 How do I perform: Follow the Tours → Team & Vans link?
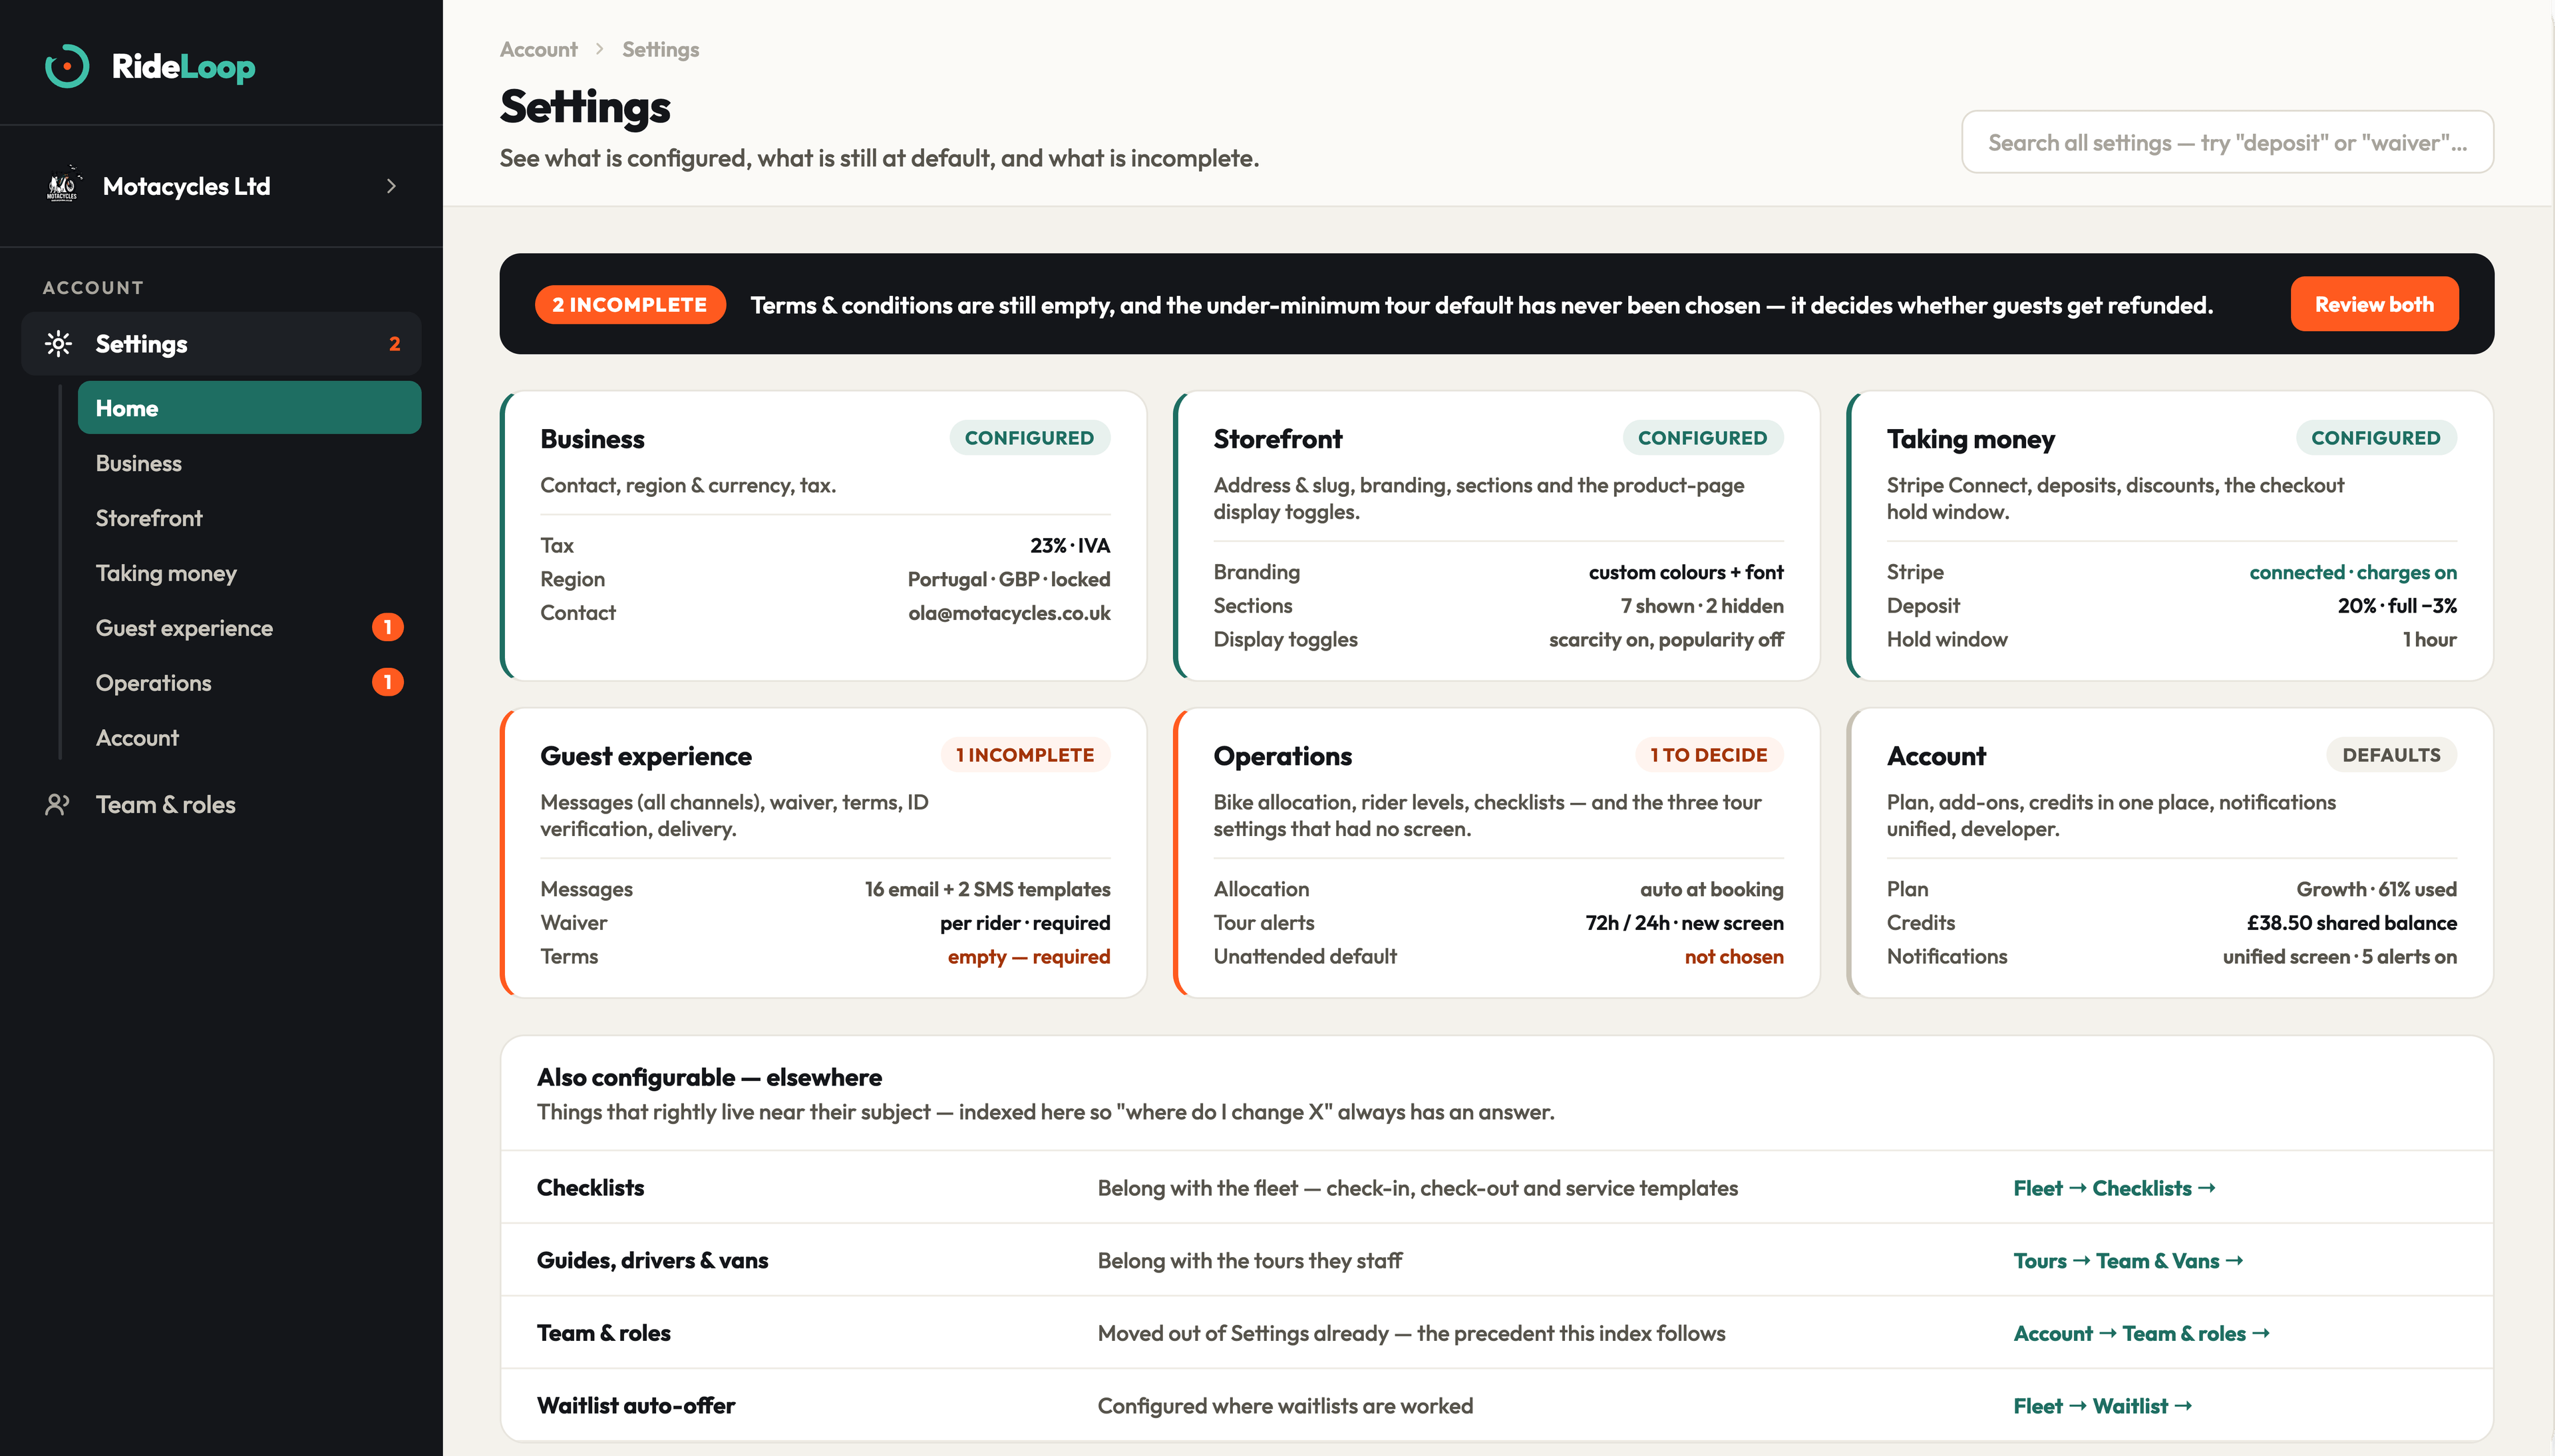2128,1261
